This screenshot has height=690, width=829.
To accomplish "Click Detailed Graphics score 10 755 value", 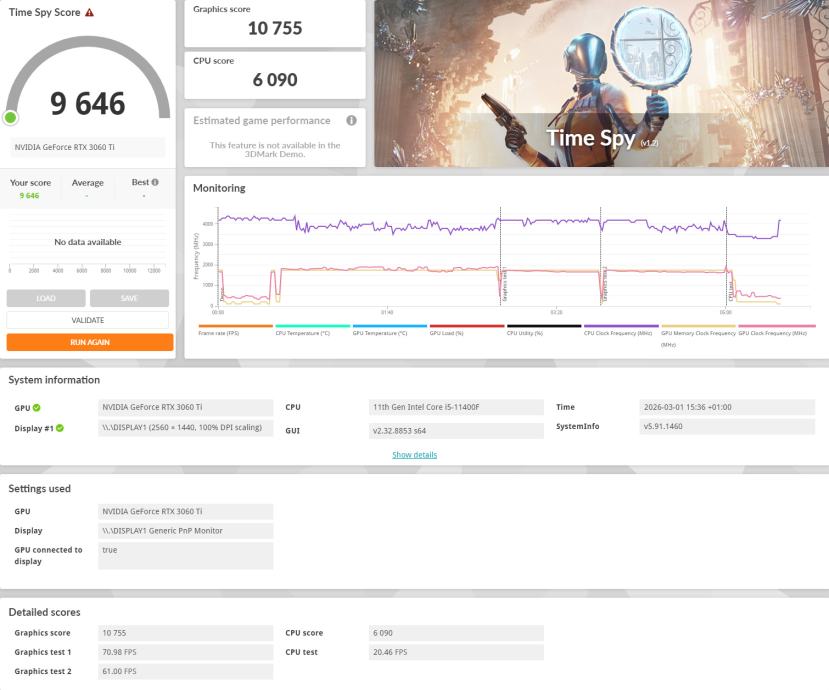I will tap(186, 633).
